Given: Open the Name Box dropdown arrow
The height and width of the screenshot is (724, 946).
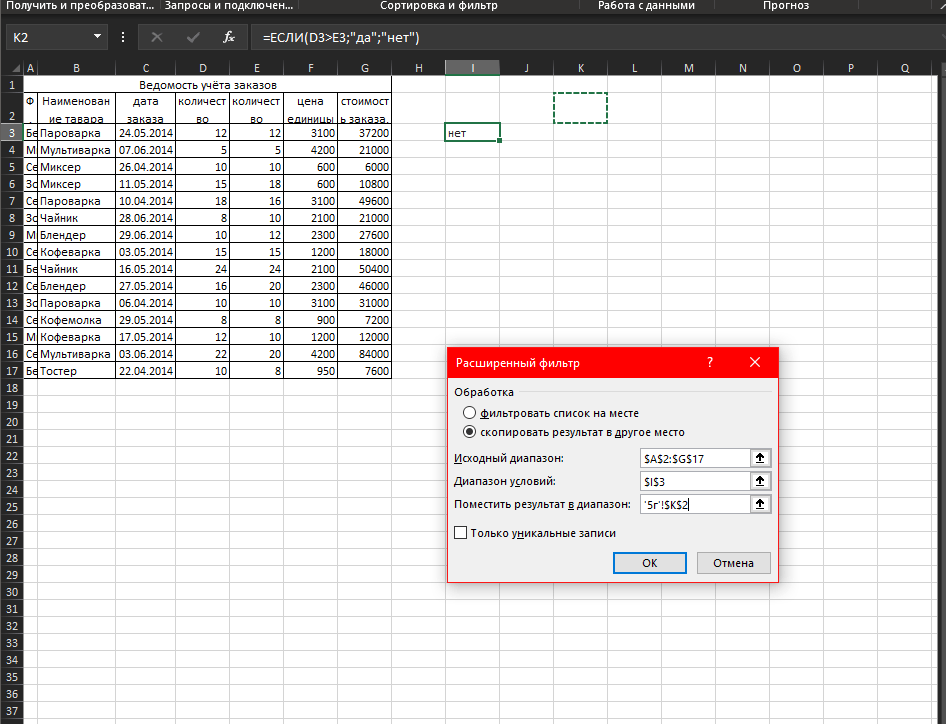Looking at the screenshot, I should click(97, 37).
